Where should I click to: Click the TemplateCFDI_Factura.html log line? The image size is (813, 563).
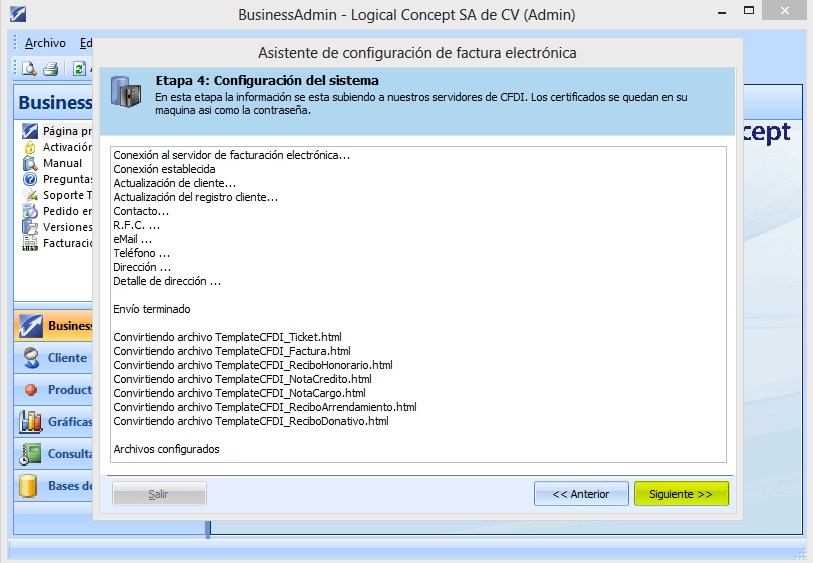(x=232, y=351)
